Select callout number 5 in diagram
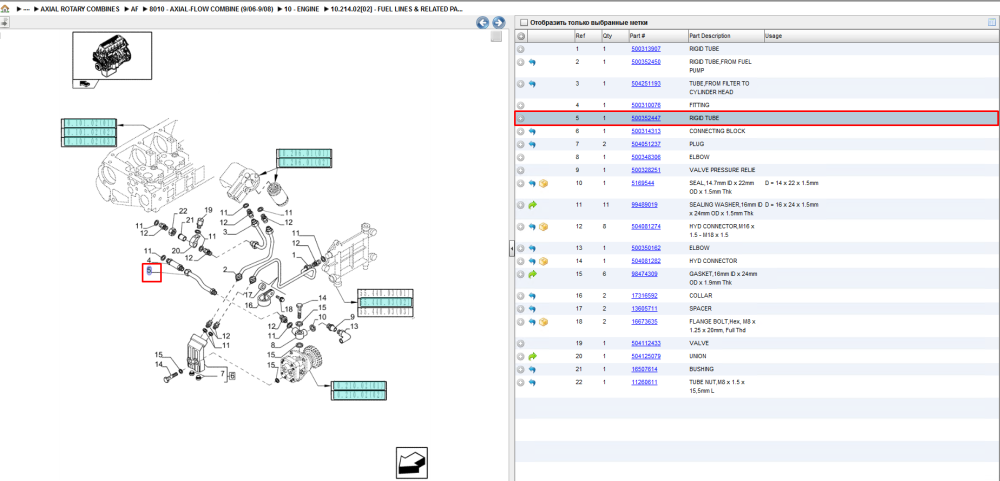Image resolution: width=1000 pixels, height=481 pixels. tap(150, 272)
